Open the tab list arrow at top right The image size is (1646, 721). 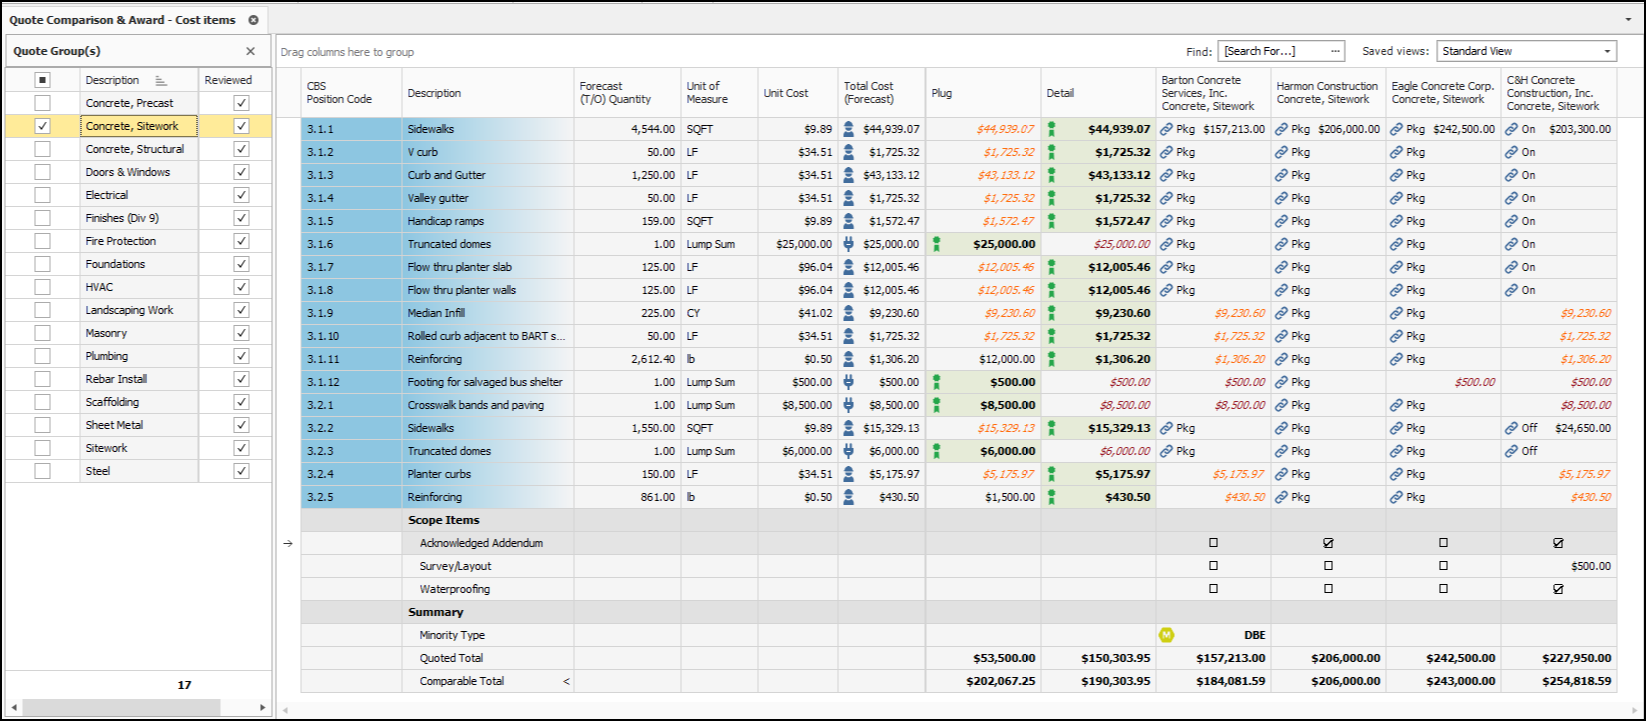(x=1628, y=19)
